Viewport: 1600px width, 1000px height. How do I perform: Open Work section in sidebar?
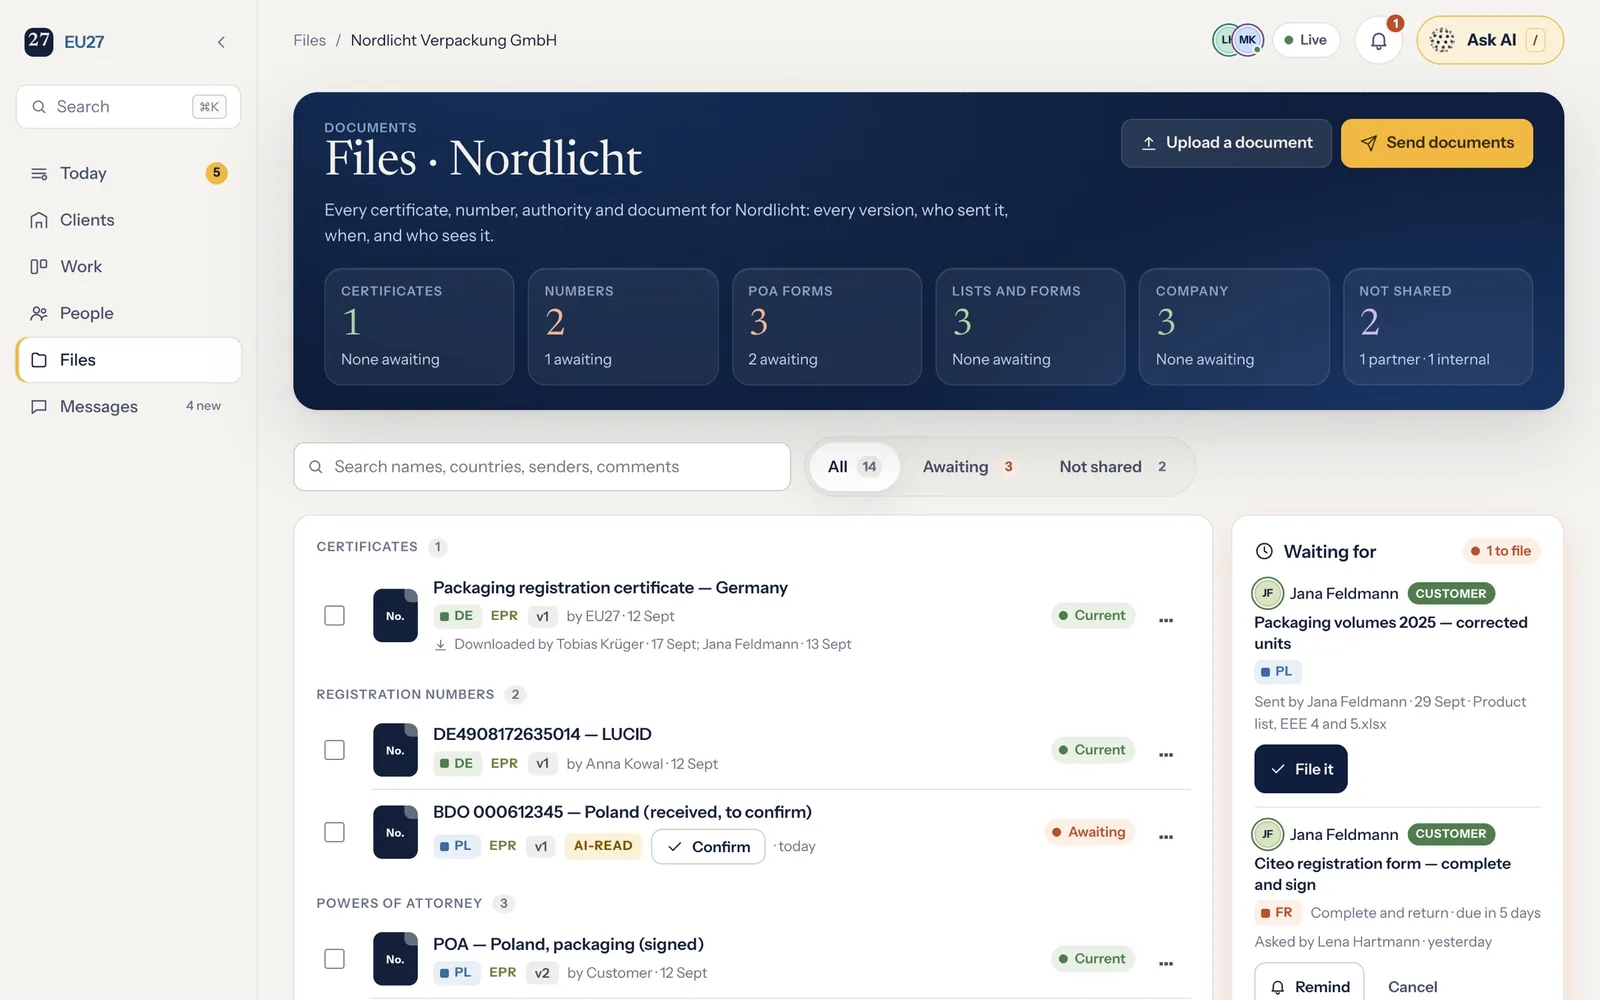(x=128, y=267)
